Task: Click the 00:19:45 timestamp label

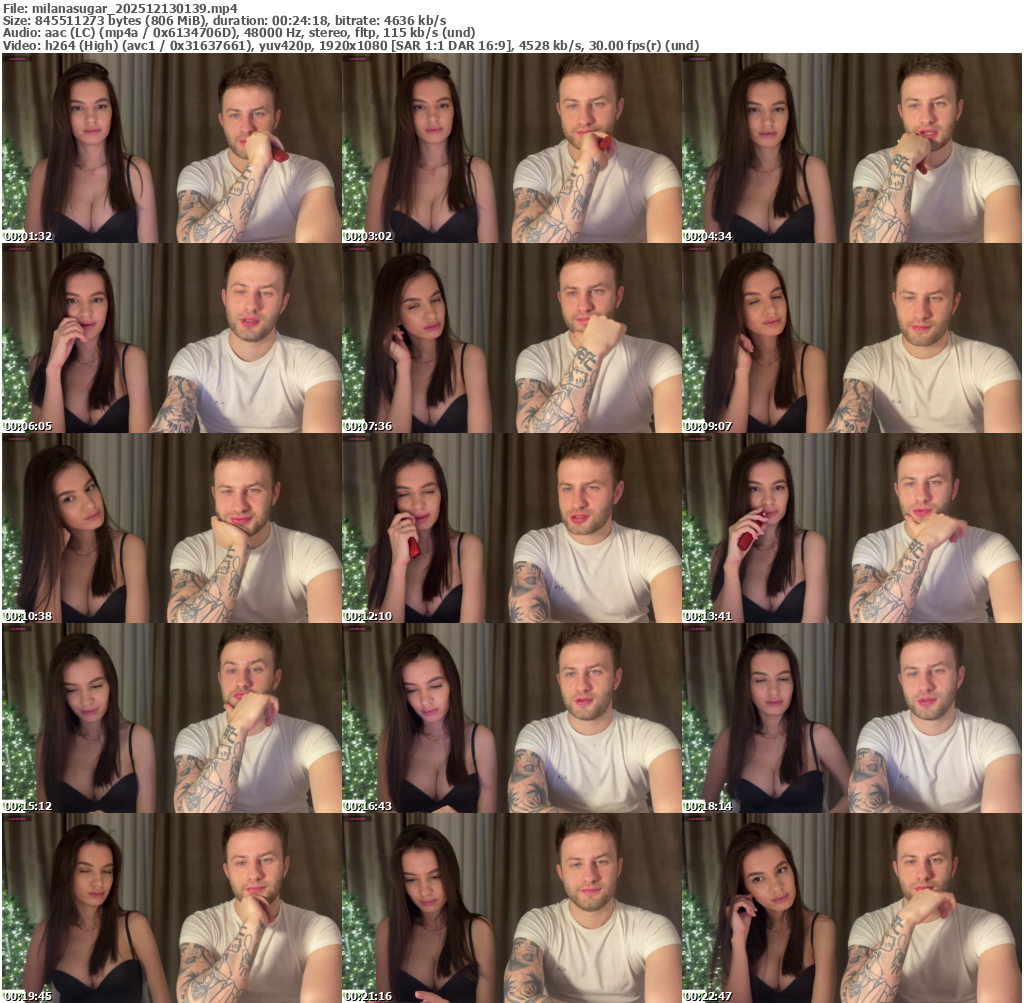Action: point(29,996)
